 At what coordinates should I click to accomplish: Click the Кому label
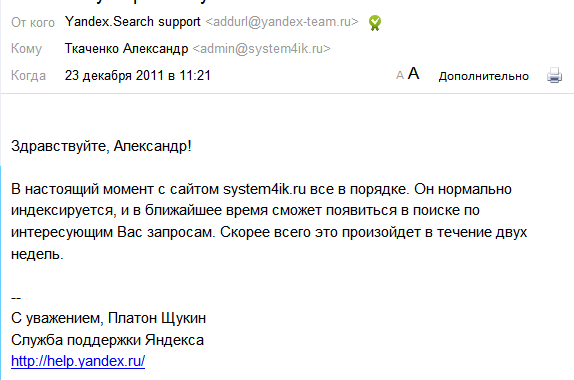(x=26, y=49)
